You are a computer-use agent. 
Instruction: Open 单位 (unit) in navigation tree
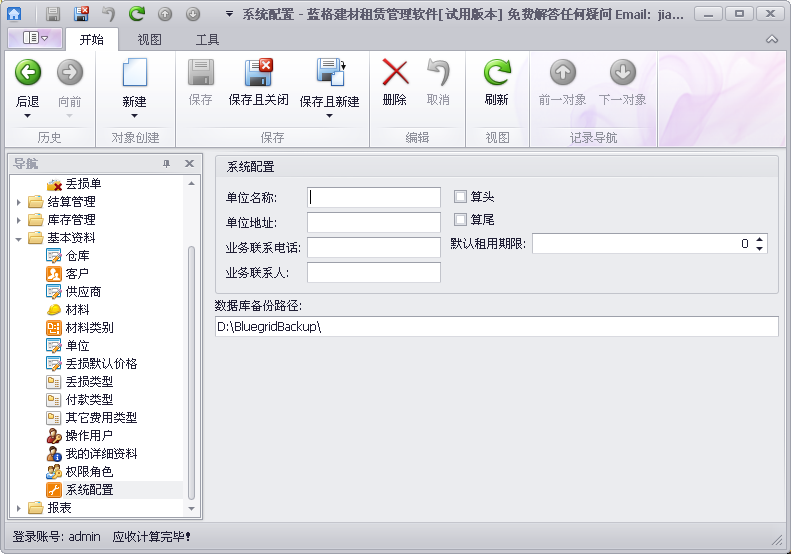point(77,346)
